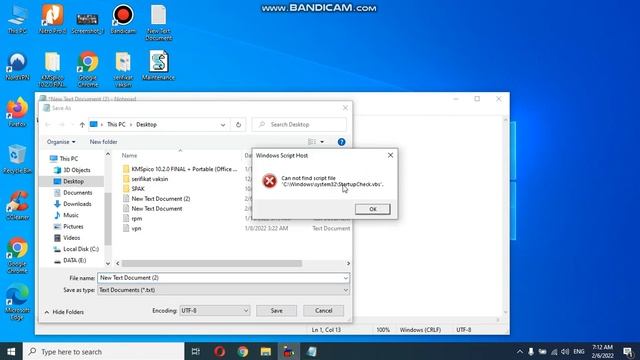Open volume control in system tray
This screenshot has height=360, width=640.
[565, 351]
